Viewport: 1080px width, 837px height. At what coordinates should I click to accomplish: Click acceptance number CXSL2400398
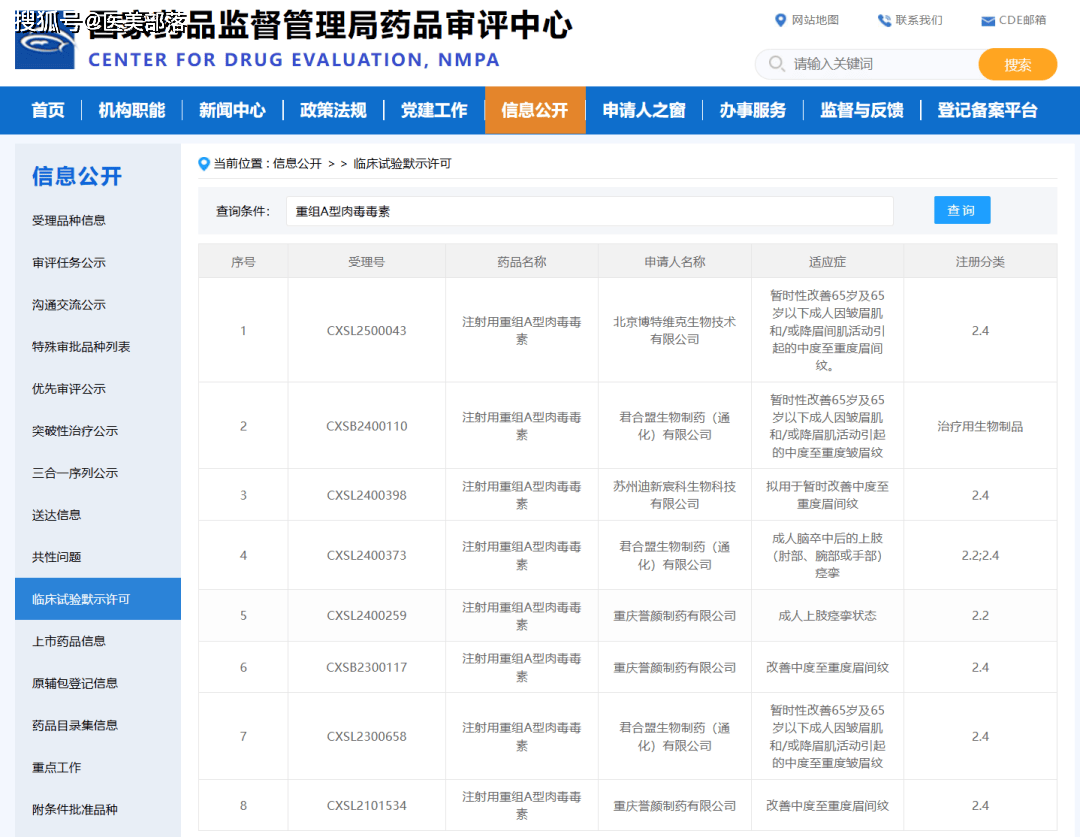(366, 495)
